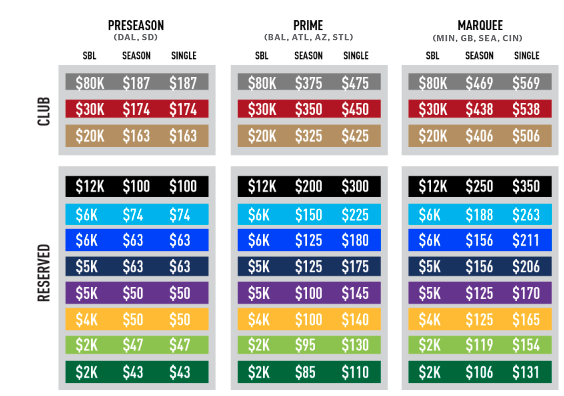Click the PRESEASON heading
Viewport: 564px width, 396px height.
[136, 26]
